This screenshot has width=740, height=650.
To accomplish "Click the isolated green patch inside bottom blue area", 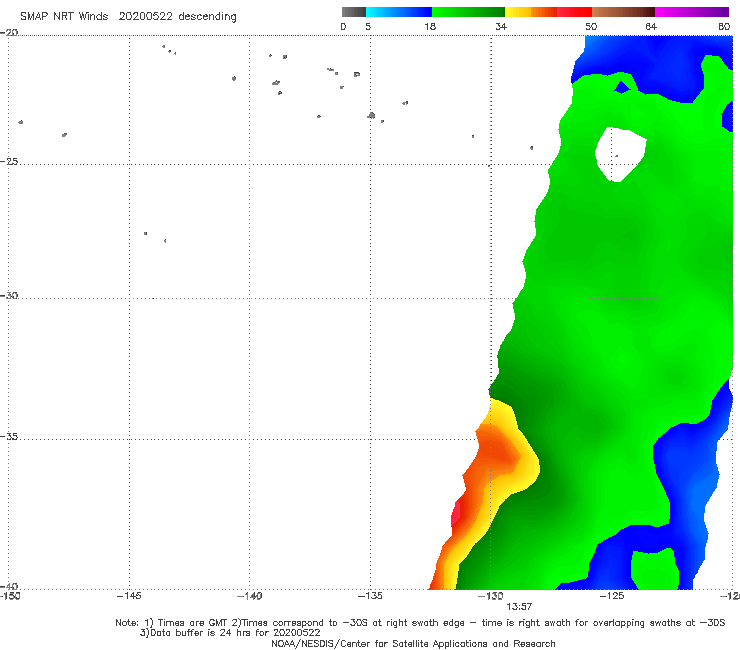I will [655, 569].
